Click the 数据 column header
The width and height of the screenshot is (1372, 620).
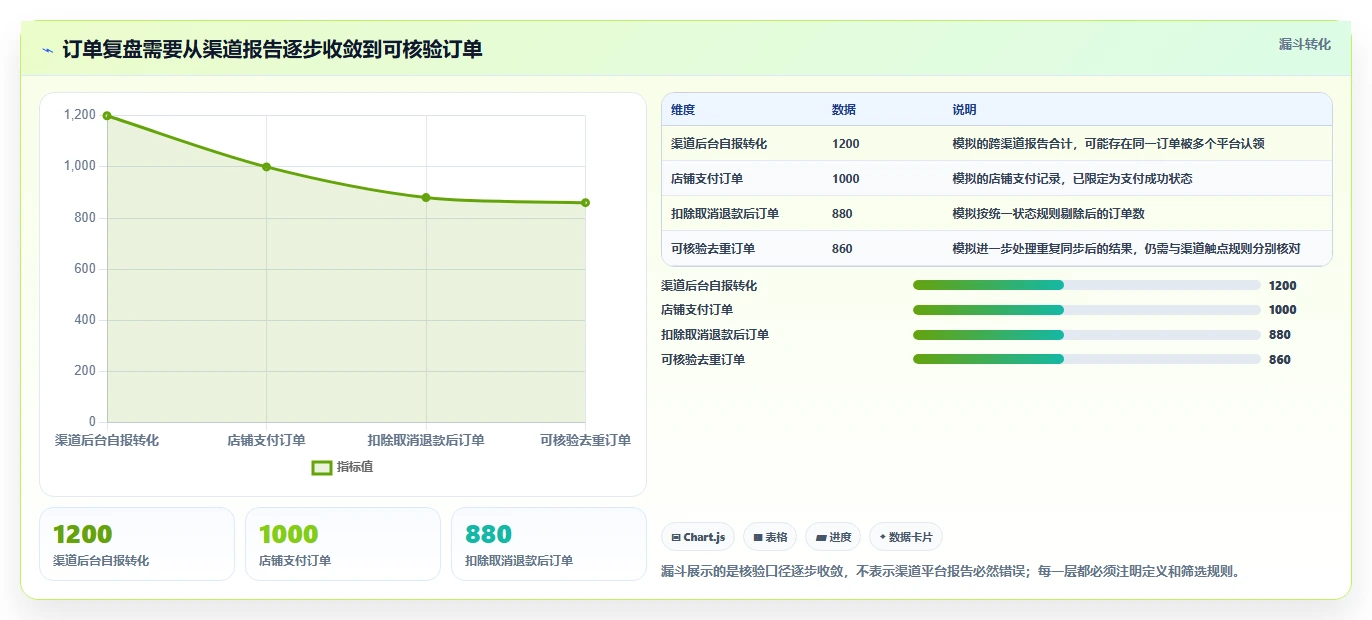(x=844, y=110)
